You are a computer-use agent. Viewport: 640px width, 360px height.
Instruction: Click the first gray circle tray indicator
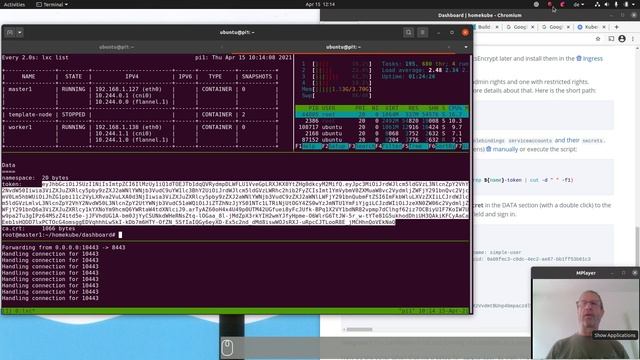pos(536,4)
